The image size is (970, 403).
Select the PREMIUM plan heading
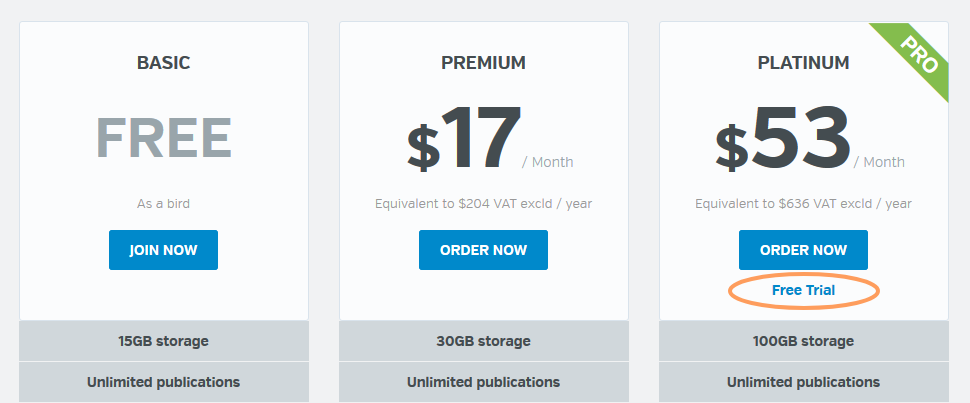pos(483,63)
